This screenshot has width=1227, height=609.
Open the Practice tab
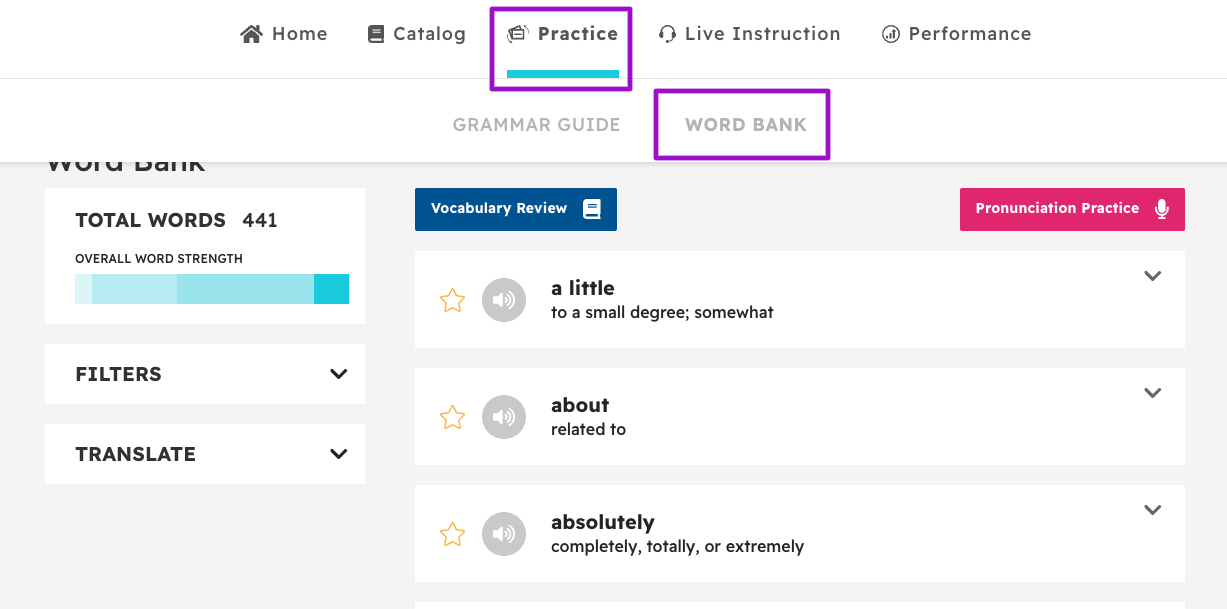[x=562, y=34]
